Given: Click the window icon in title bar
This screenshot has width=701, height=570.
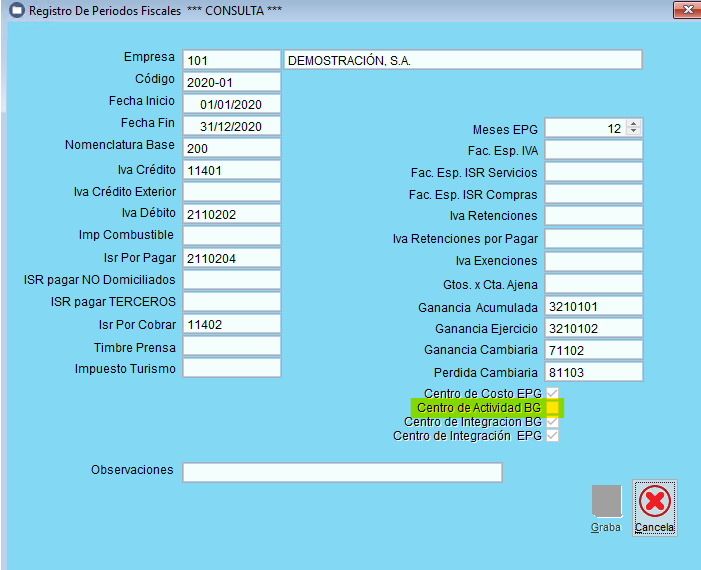Looking at the screenshot, I should (15, 11).
